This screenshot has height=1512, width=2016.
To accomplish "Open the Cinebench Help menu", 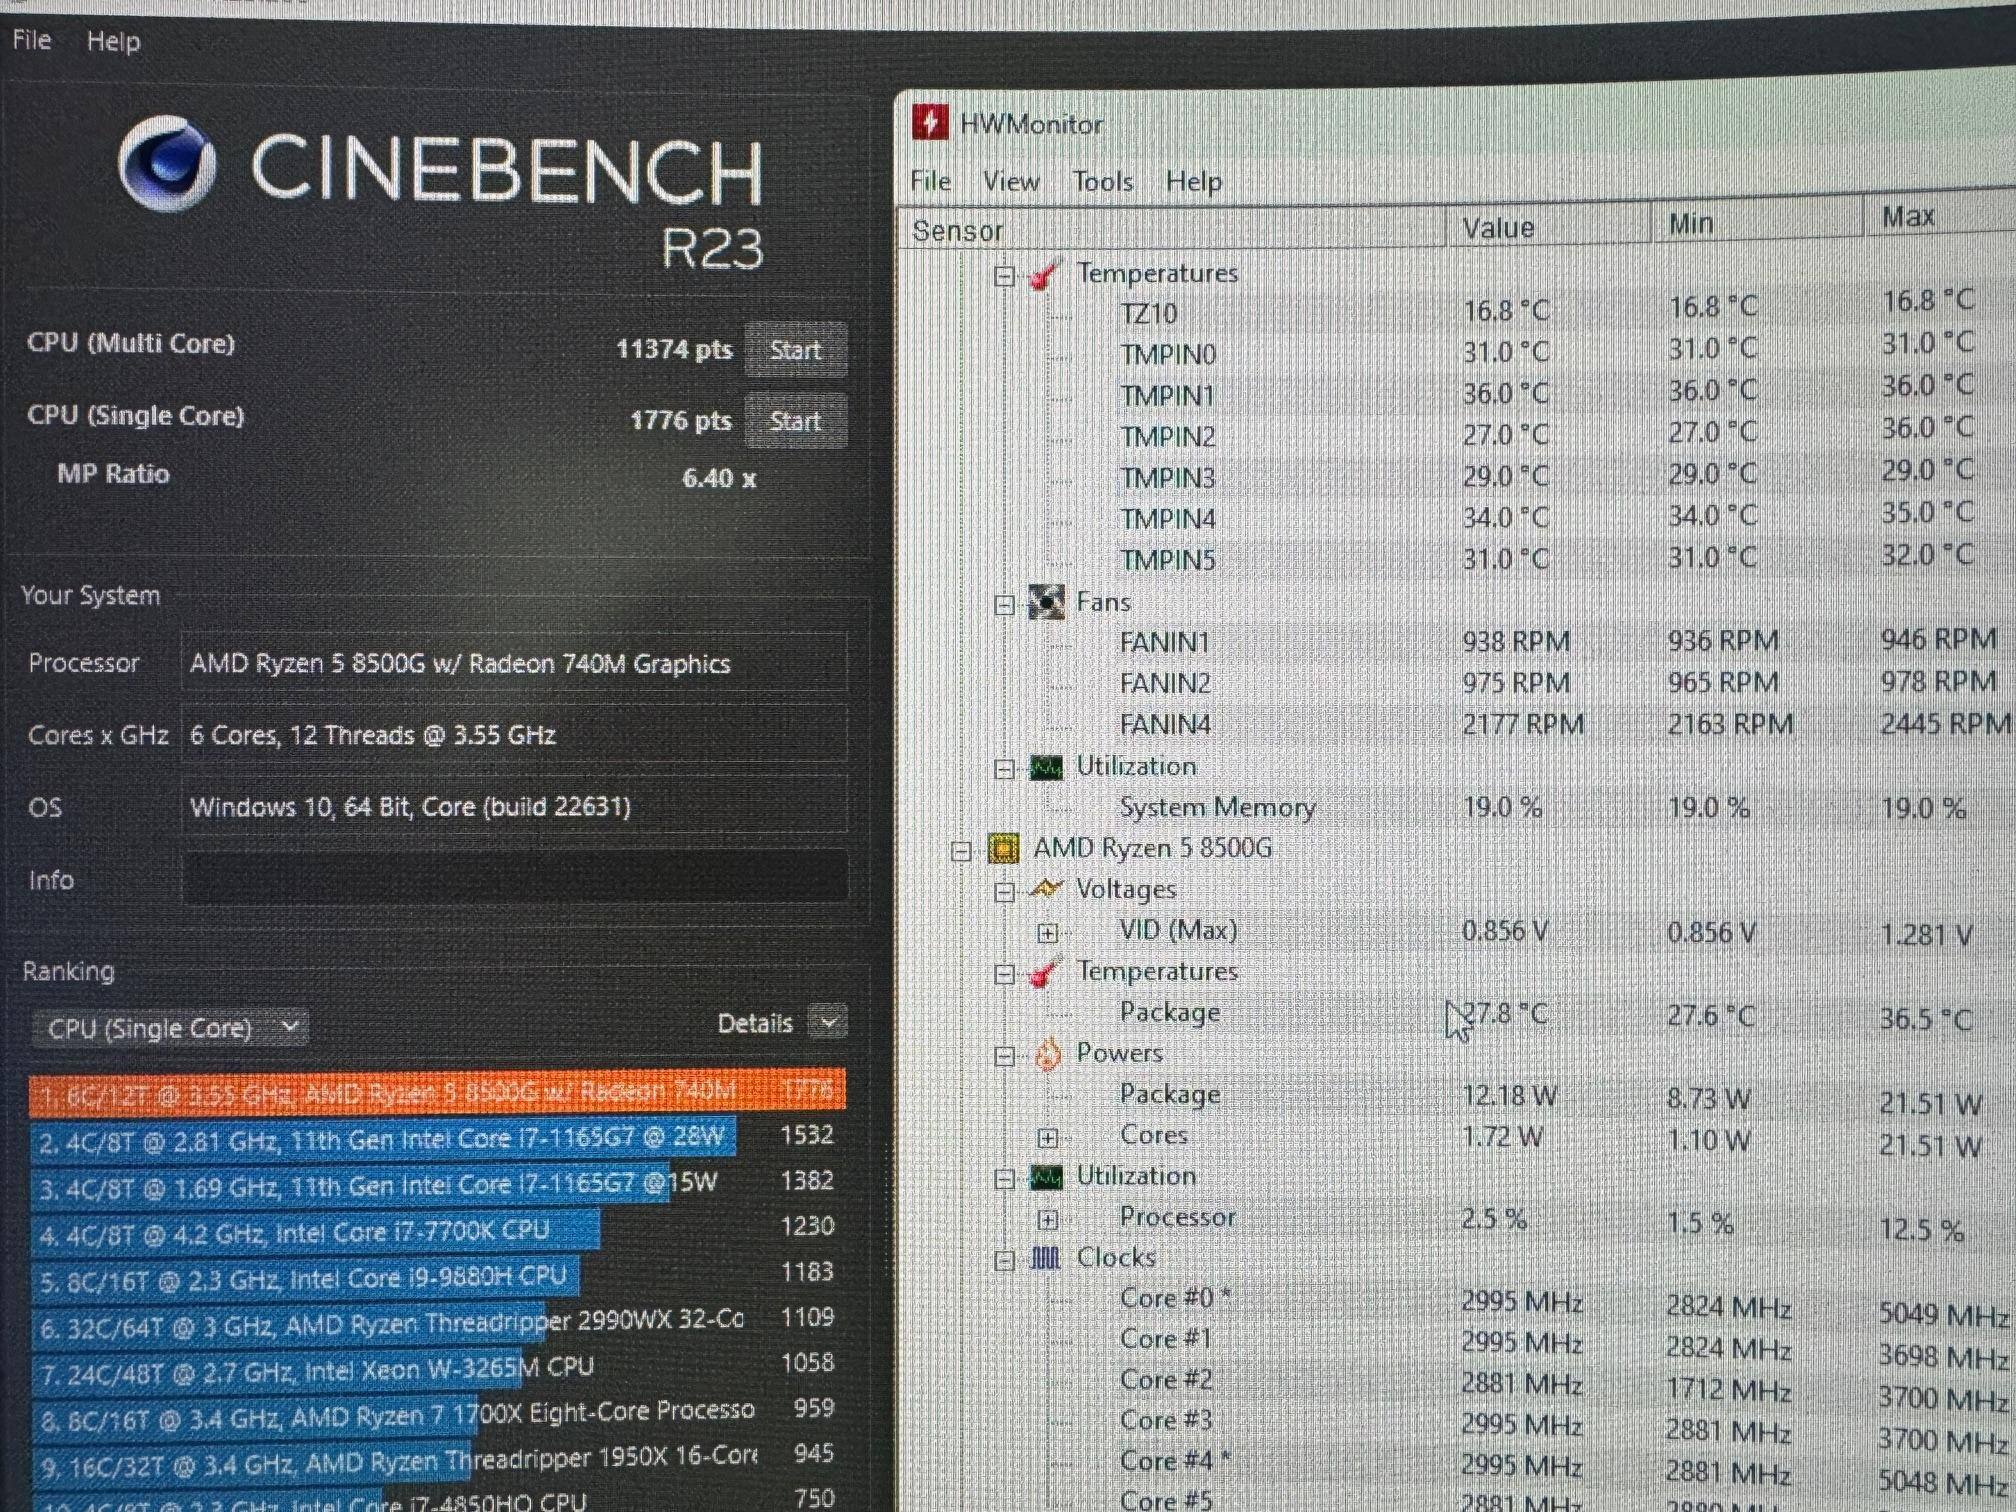I will pos(113,41).
